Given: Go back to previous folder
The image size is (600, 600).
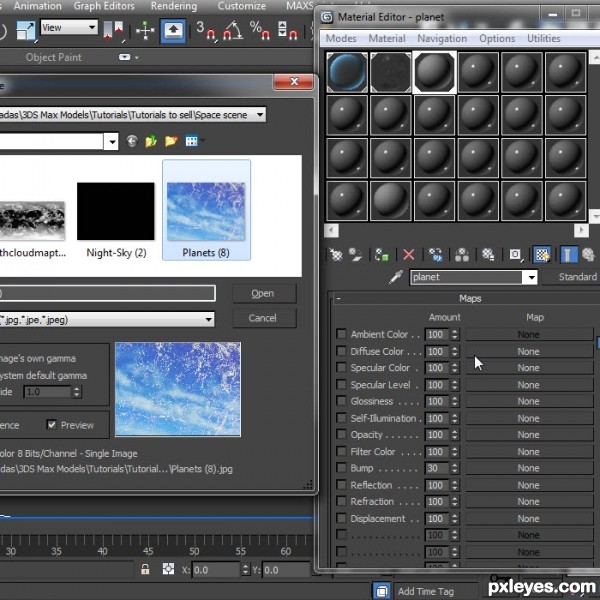Looking at the screenshot, I should 132,142.
